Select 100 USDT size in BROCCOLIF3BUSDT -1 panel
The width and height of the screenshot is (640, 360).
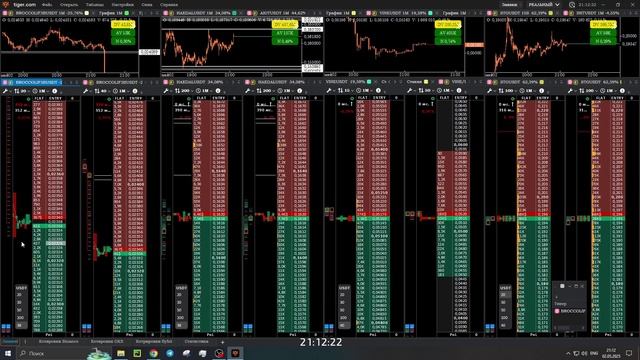[20, 318]
